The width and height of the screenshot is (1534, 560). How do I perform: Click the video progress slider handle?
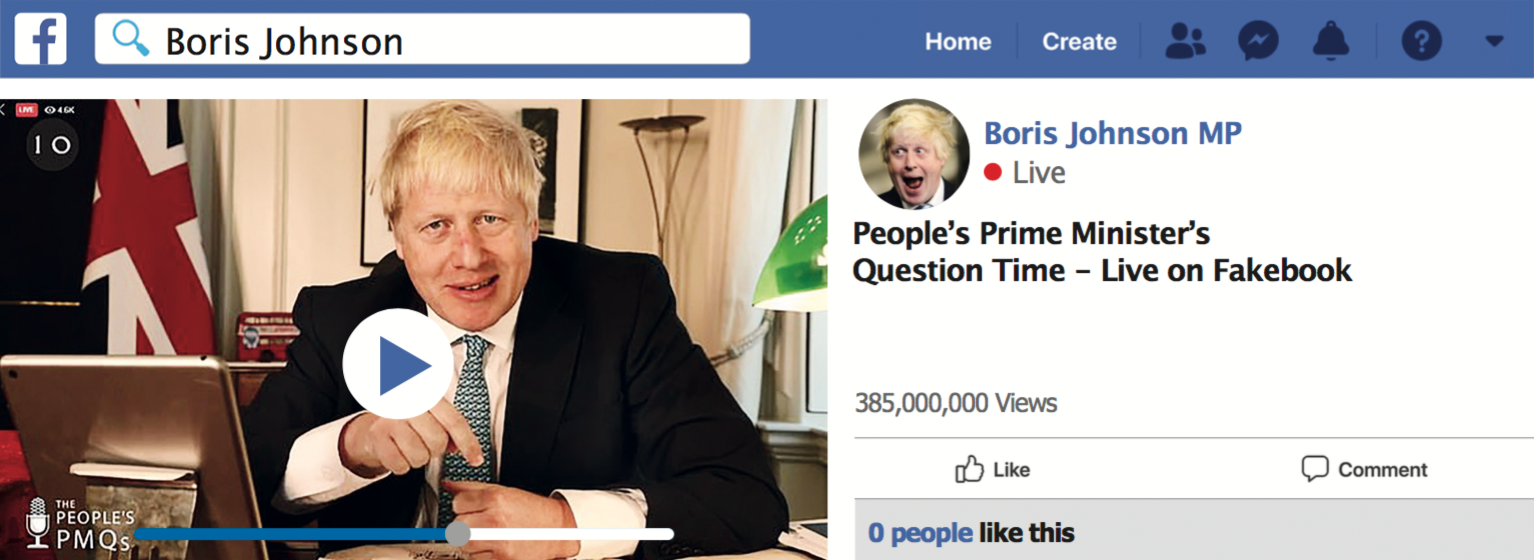pyautogui.click(x=458, y=533)
